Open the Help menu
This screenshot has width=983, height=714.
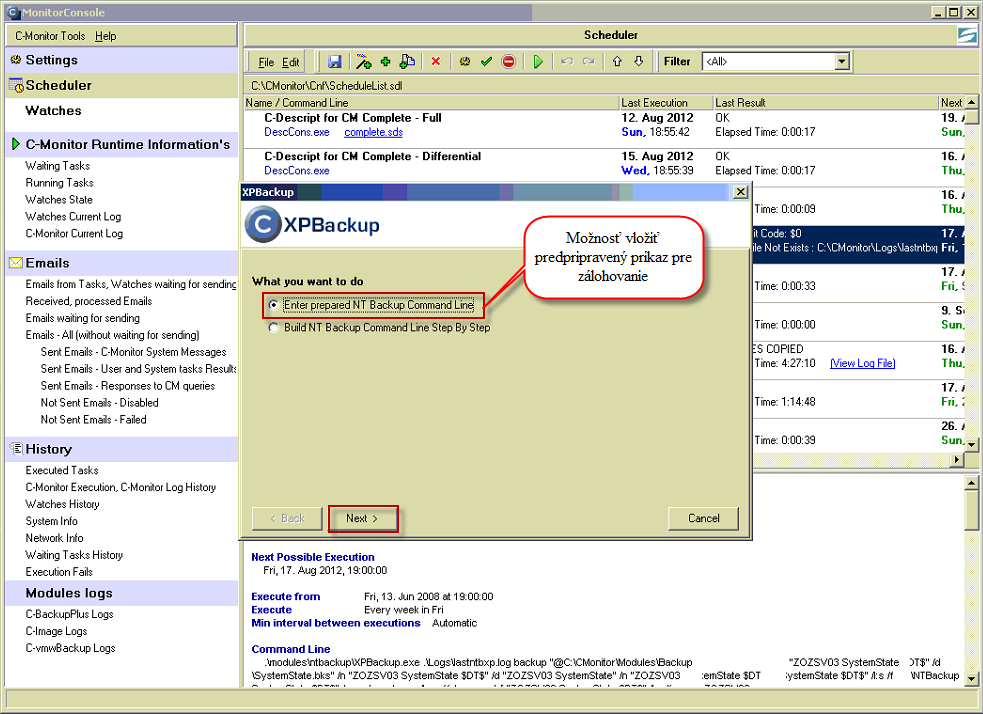pos(105,36)
